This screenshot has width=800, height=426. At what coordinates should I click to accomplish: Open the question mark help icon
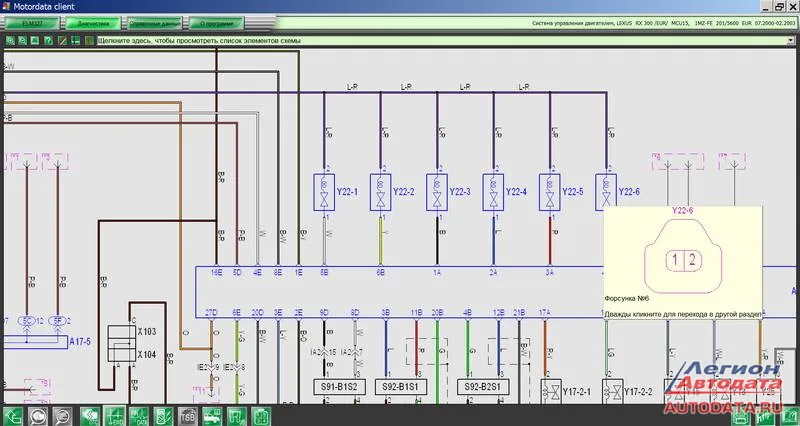pos(48,40)
